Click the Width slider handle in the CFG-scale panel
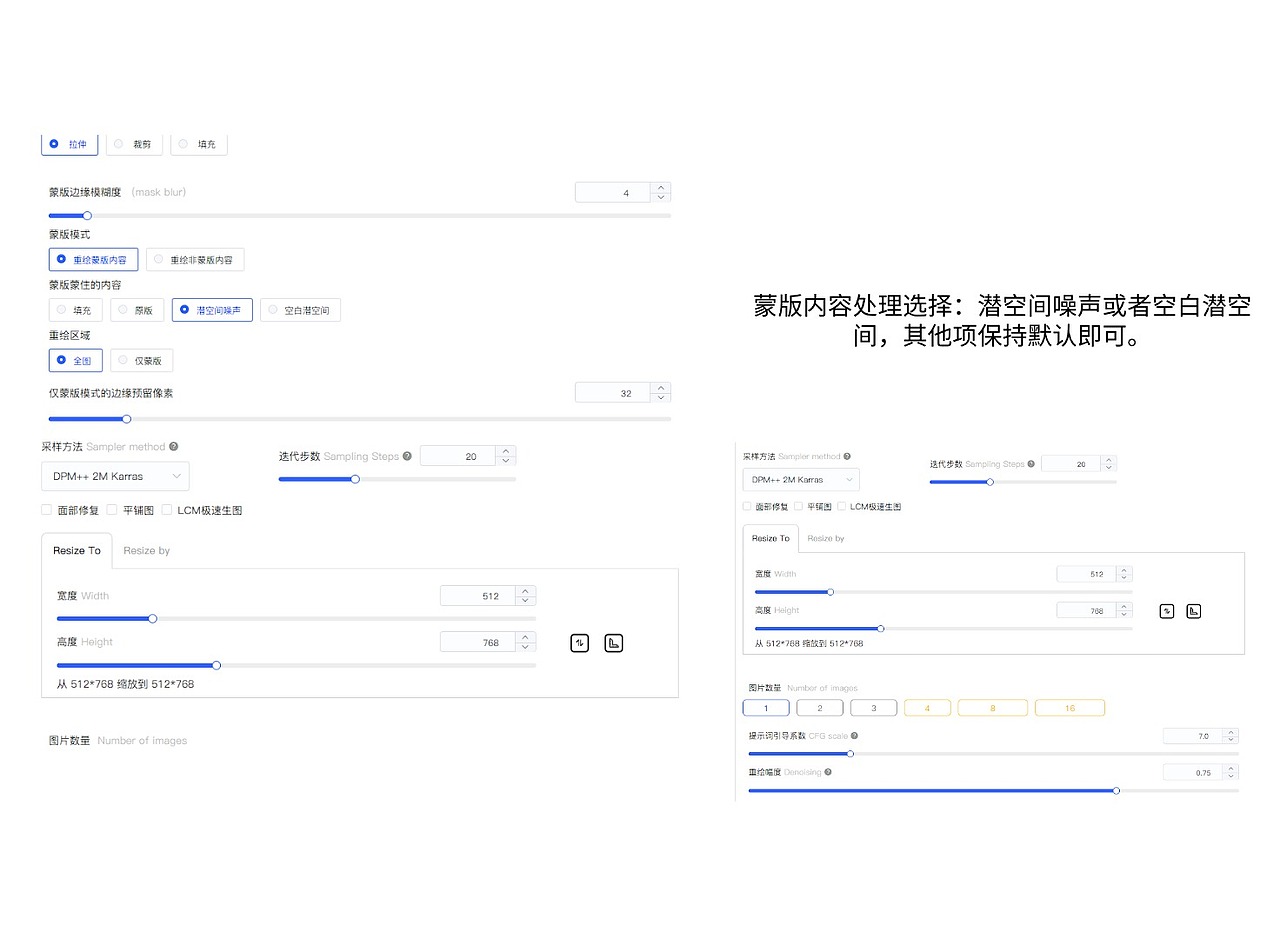This screenshot has height=939, width=1280. click(x=830, y=592)
